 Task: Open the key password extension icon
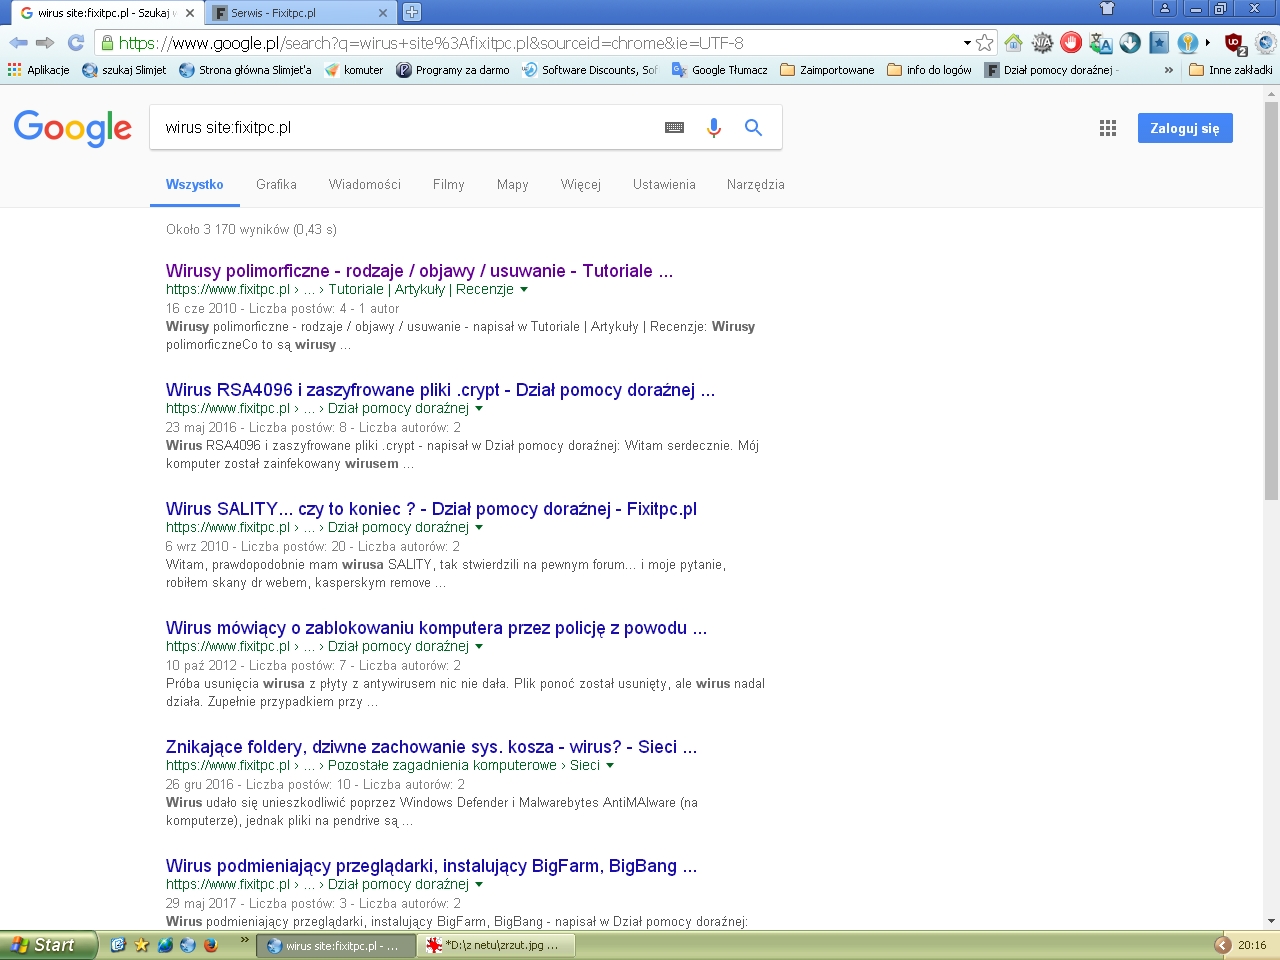point(1187,43)
